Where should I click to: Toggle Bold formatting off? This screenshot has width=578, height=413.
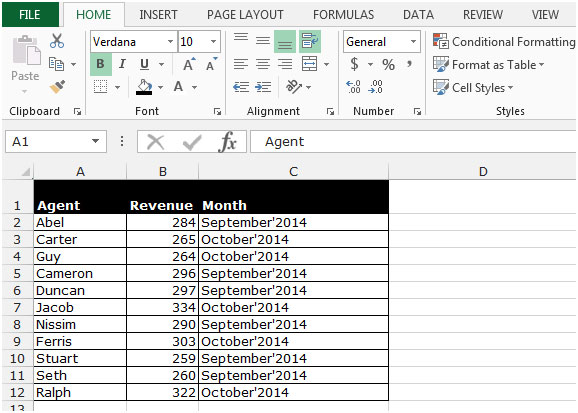[x=101, y=64]
